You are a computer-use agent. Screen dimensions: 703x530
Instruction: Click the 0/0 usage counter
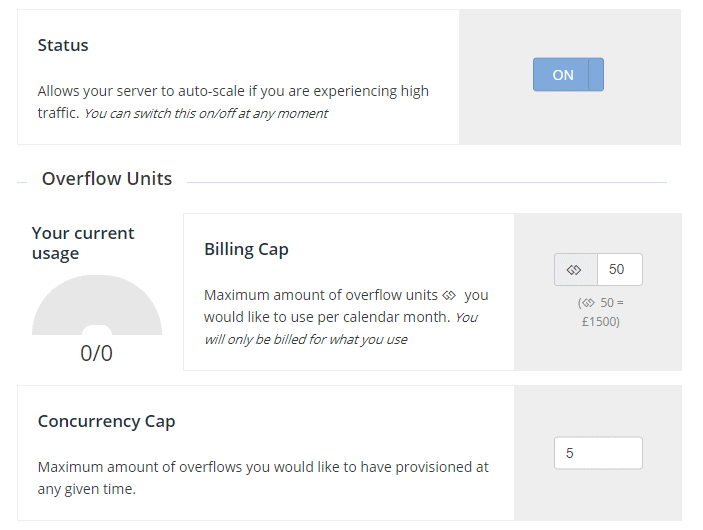96,353
